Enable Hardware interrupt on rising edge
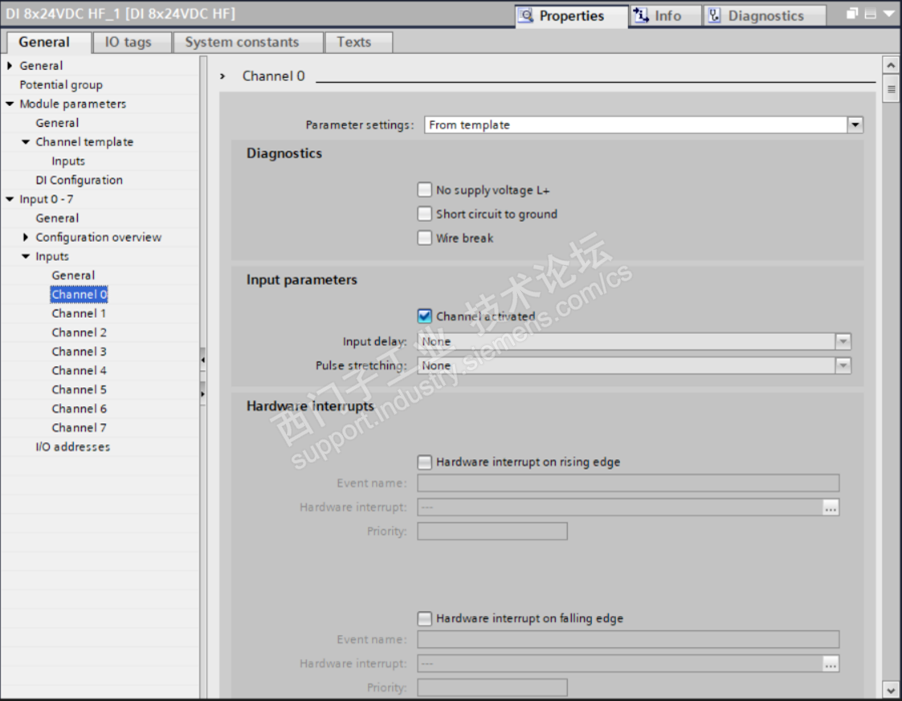The height and width of the screenshot is (701, 902). [425, 462]
